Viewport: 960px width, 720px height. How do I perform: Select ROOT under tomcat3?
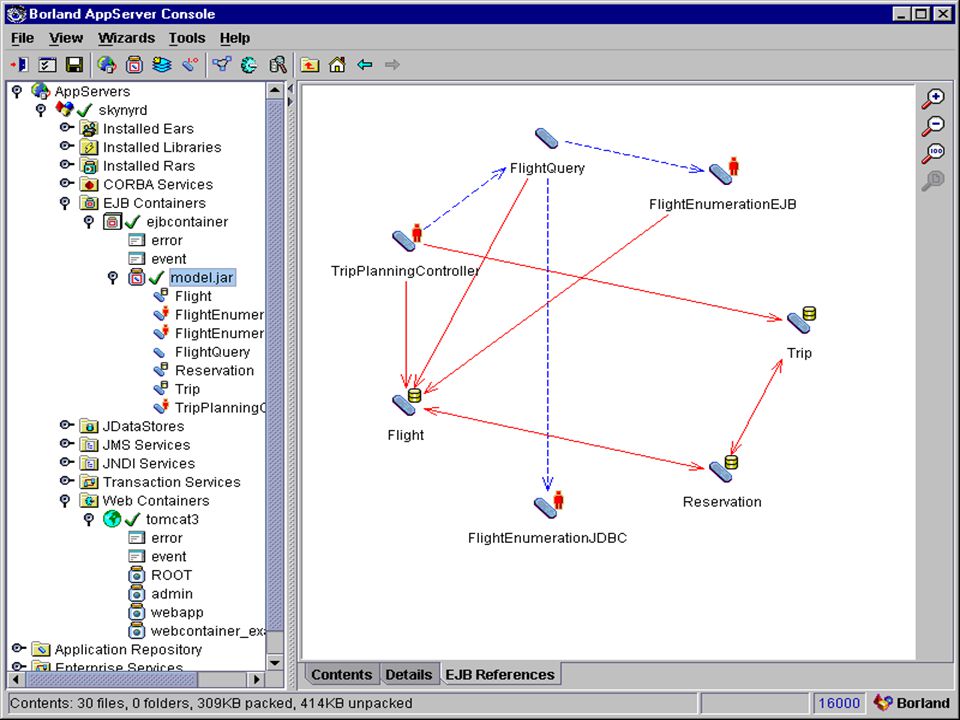[171, 575]
